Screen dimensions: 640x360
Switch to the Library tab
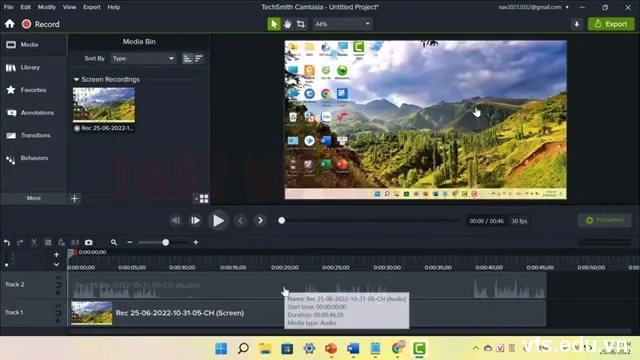[x=33, y=67]
